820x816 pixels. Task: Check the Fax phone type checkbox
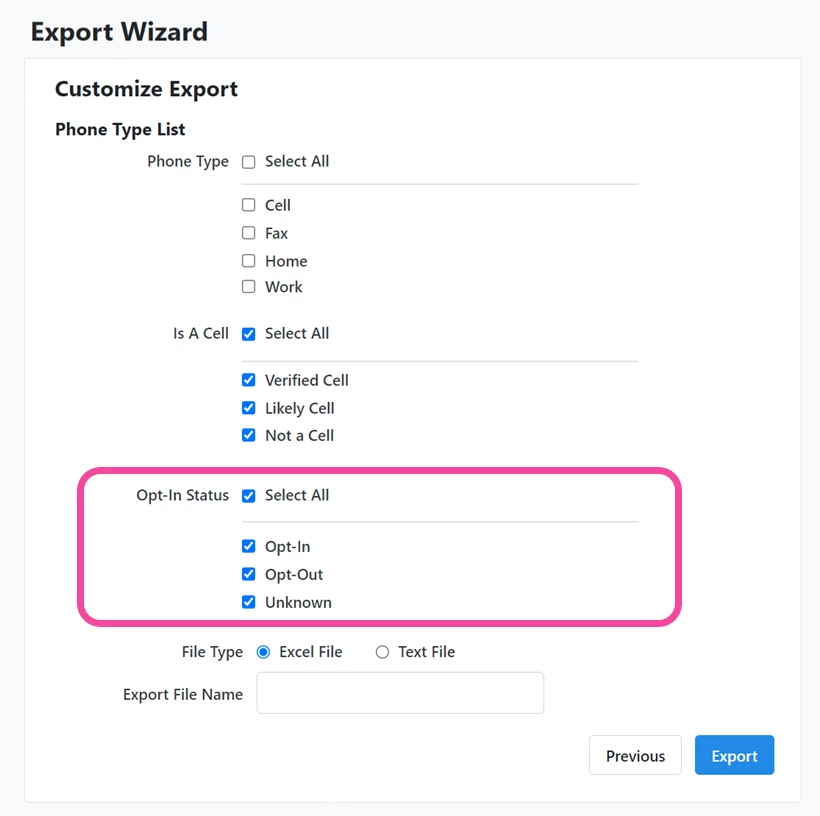pyautogui.click(x=248, y=233)
